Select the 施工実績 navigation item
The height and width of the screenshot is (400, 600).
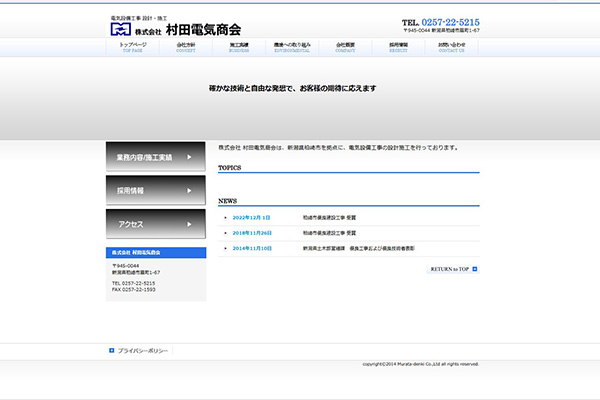[239, 47]
